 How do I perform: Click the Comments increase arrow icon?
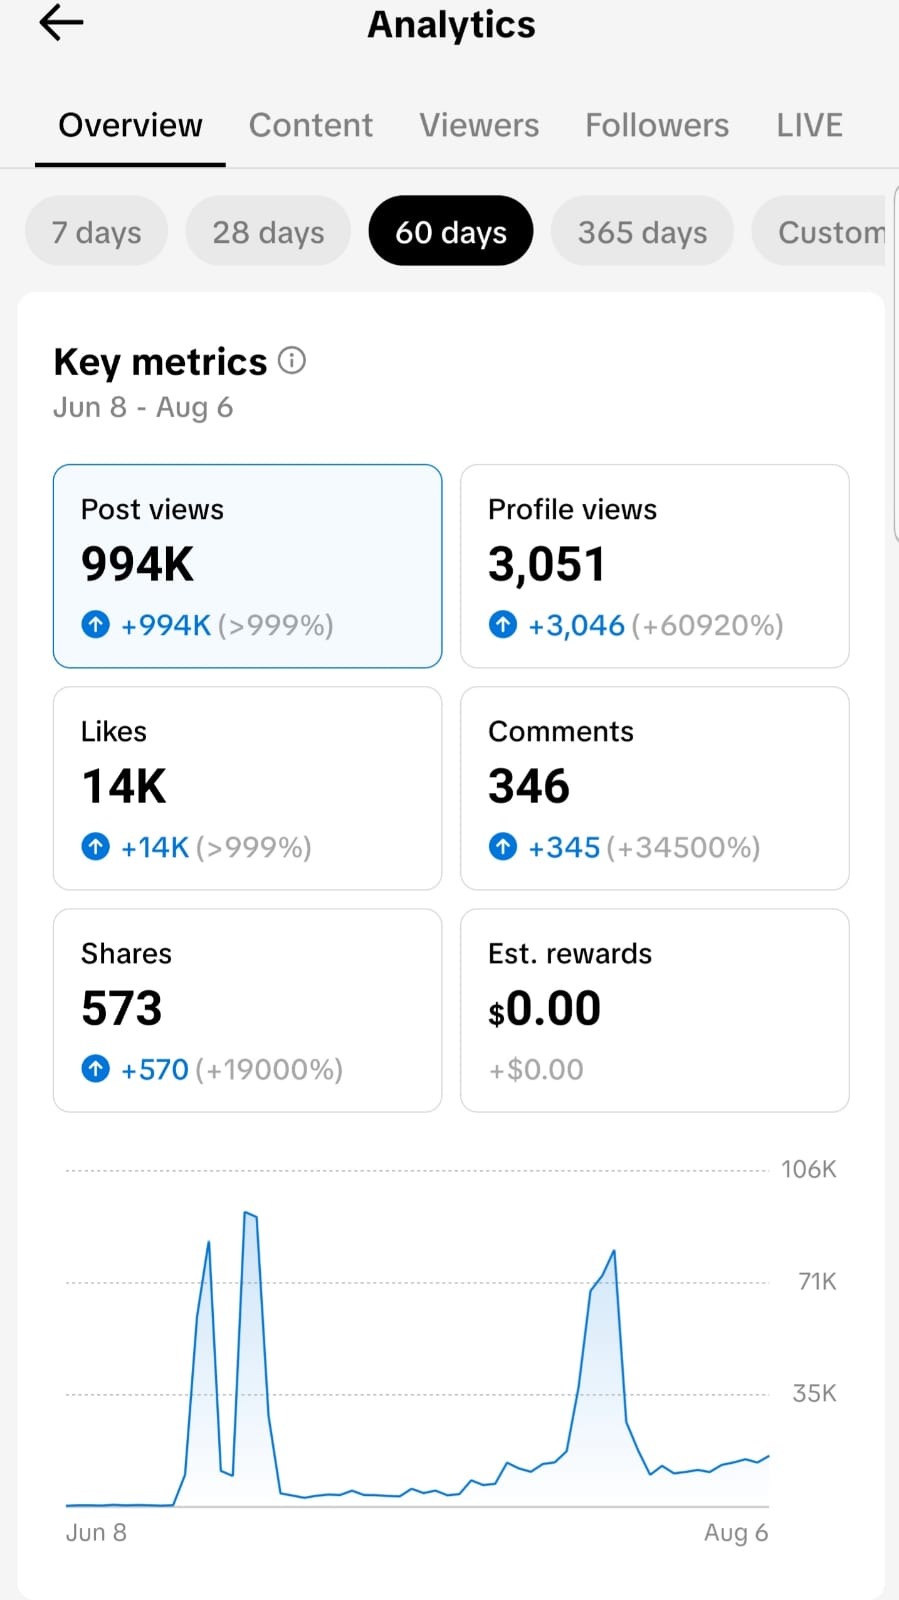click(502, 847)
